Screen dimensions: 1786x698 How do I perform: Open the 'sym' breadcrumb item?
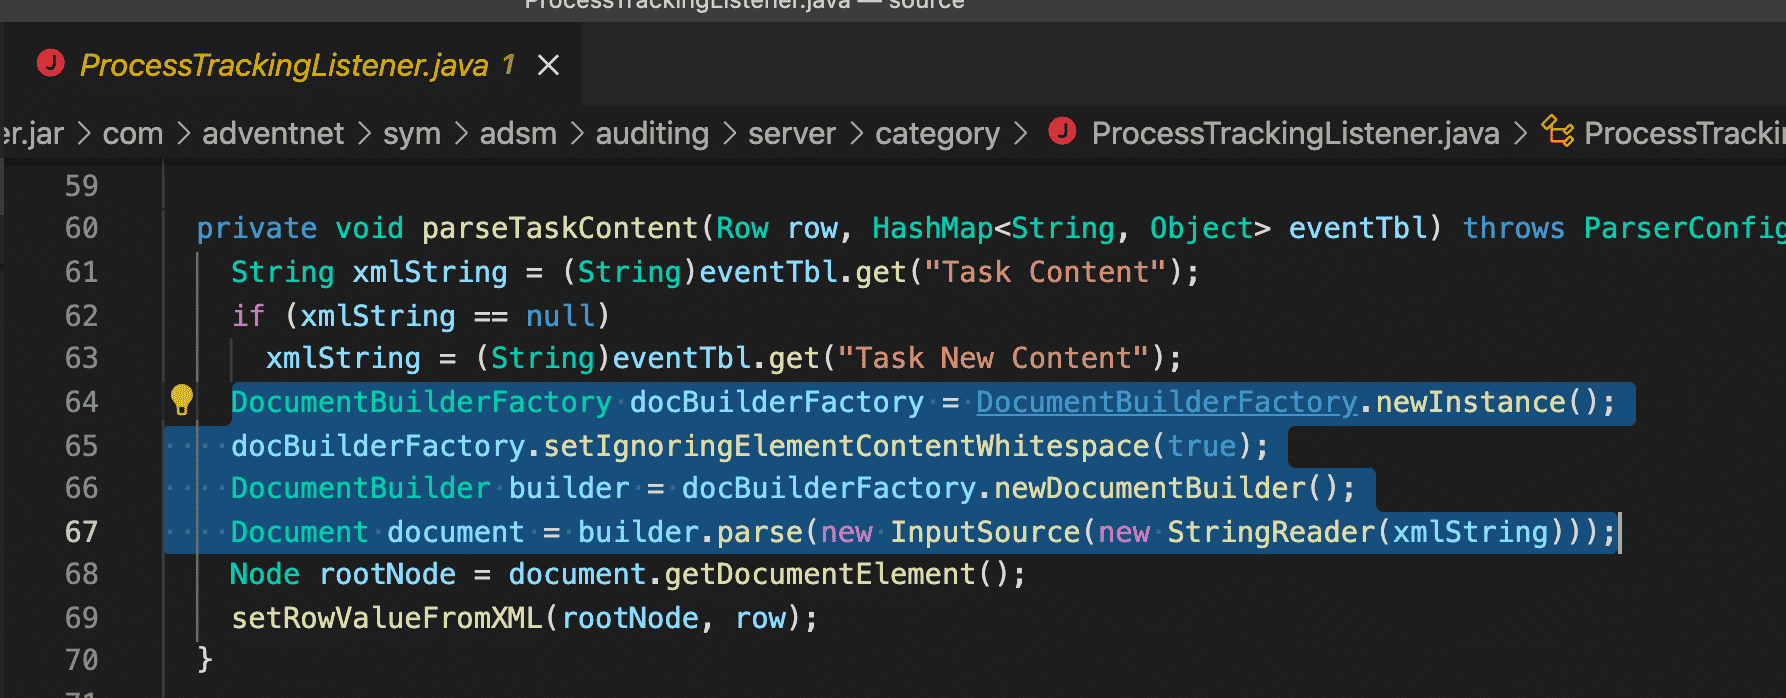coord(411,133)
